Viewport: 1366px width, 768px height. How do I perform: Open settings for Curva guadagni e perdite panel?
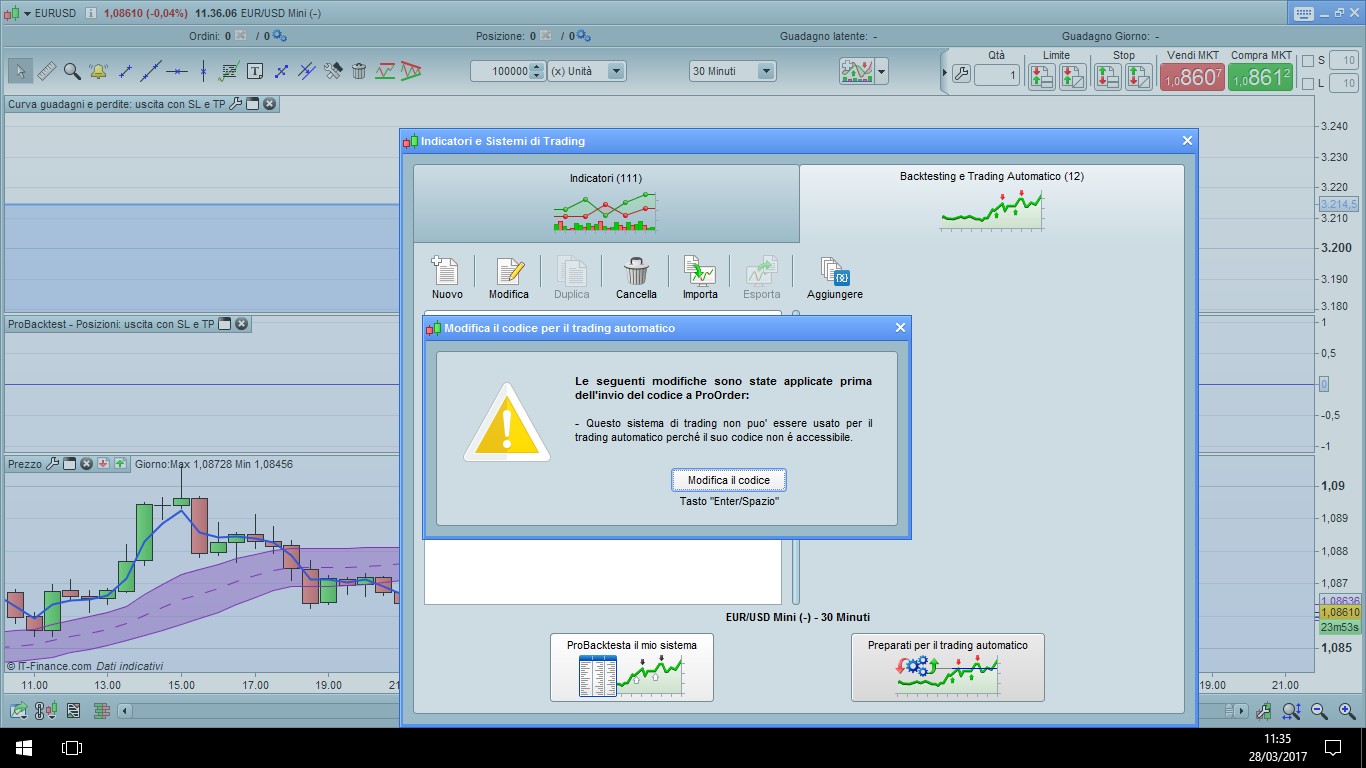click(x=236, y=104)
